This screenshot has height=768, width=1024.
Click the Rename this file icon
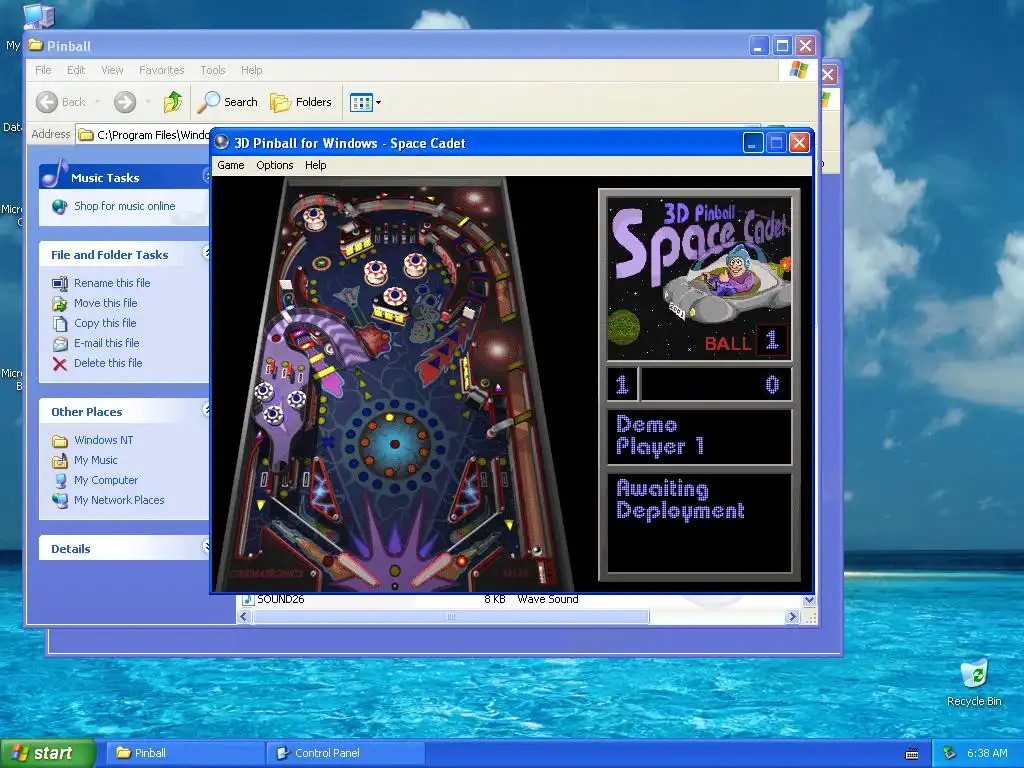coord(59,283)
